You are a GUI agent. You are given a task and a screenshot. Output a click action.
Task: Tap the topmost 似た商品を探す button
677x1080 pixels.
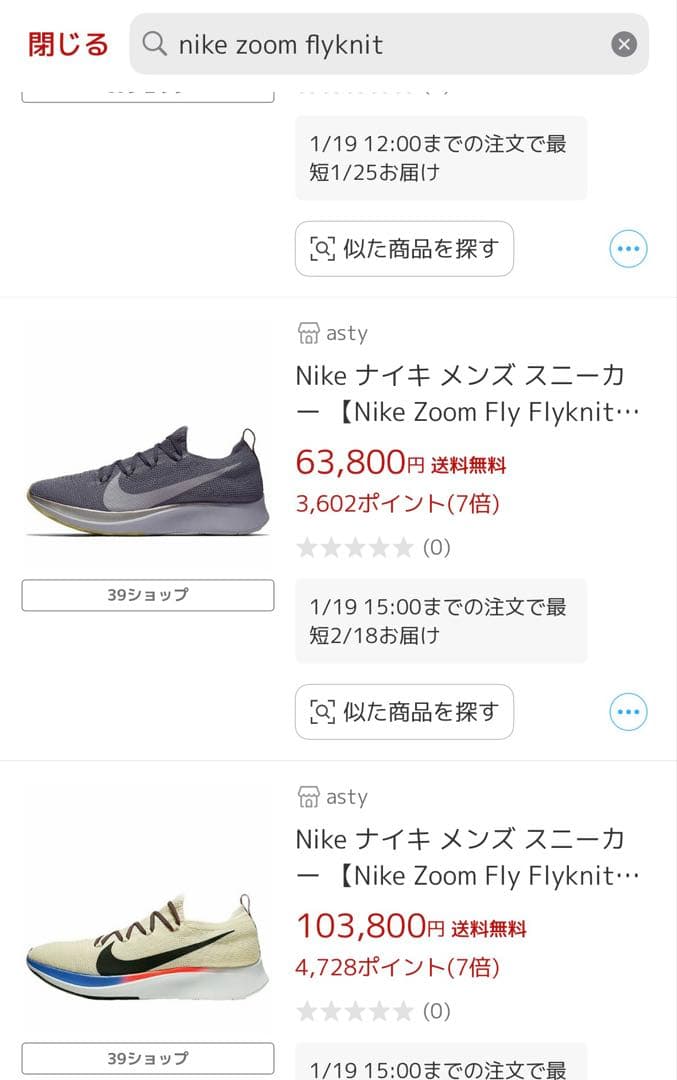tap(404, 248)
